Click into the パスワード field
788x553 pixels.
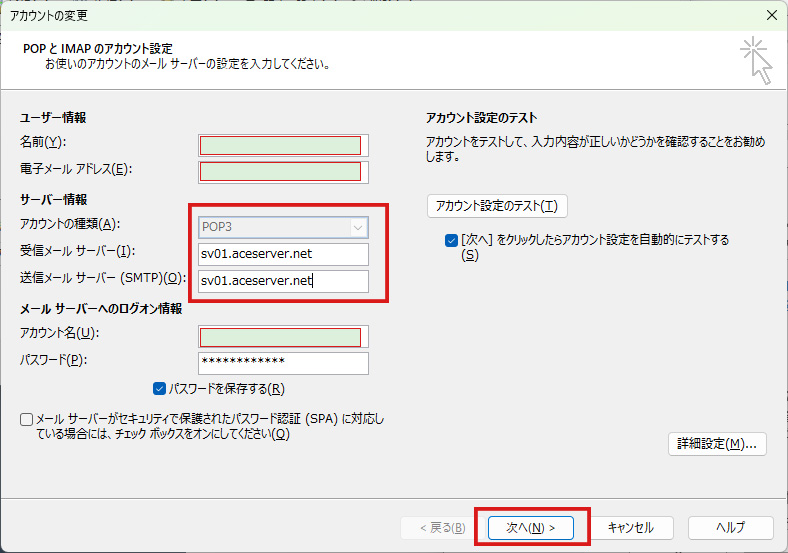tap(283, 362)
